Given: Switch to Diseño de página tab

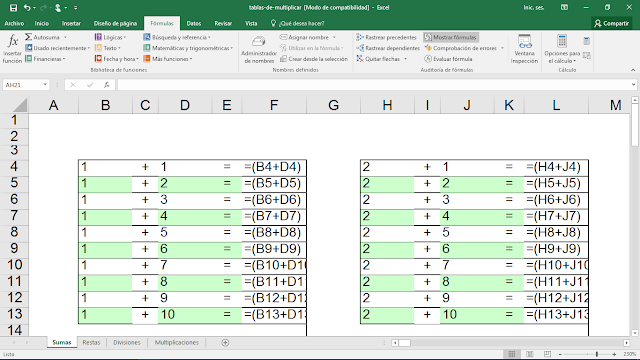Looking at the screenshot, I should (115, 23).
